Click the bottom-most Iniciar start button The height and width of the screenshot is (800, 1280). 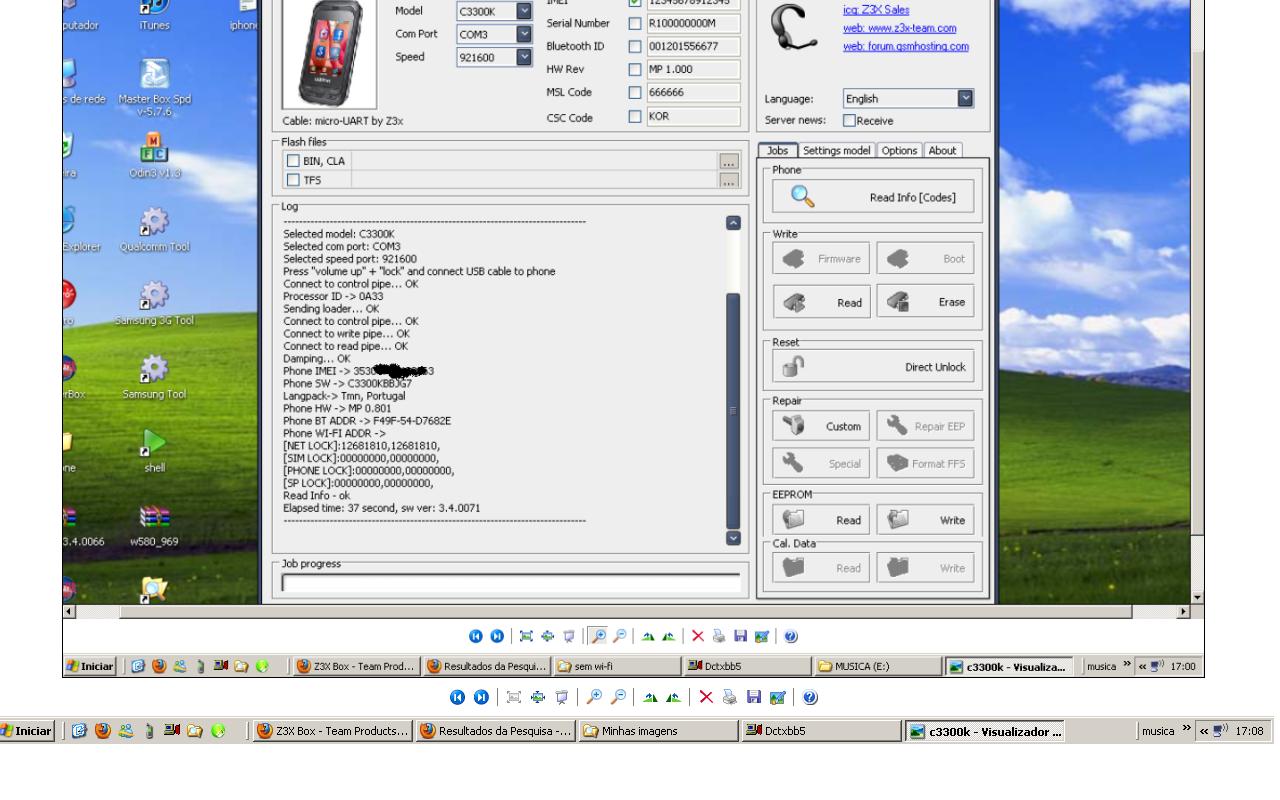[27, 731]
